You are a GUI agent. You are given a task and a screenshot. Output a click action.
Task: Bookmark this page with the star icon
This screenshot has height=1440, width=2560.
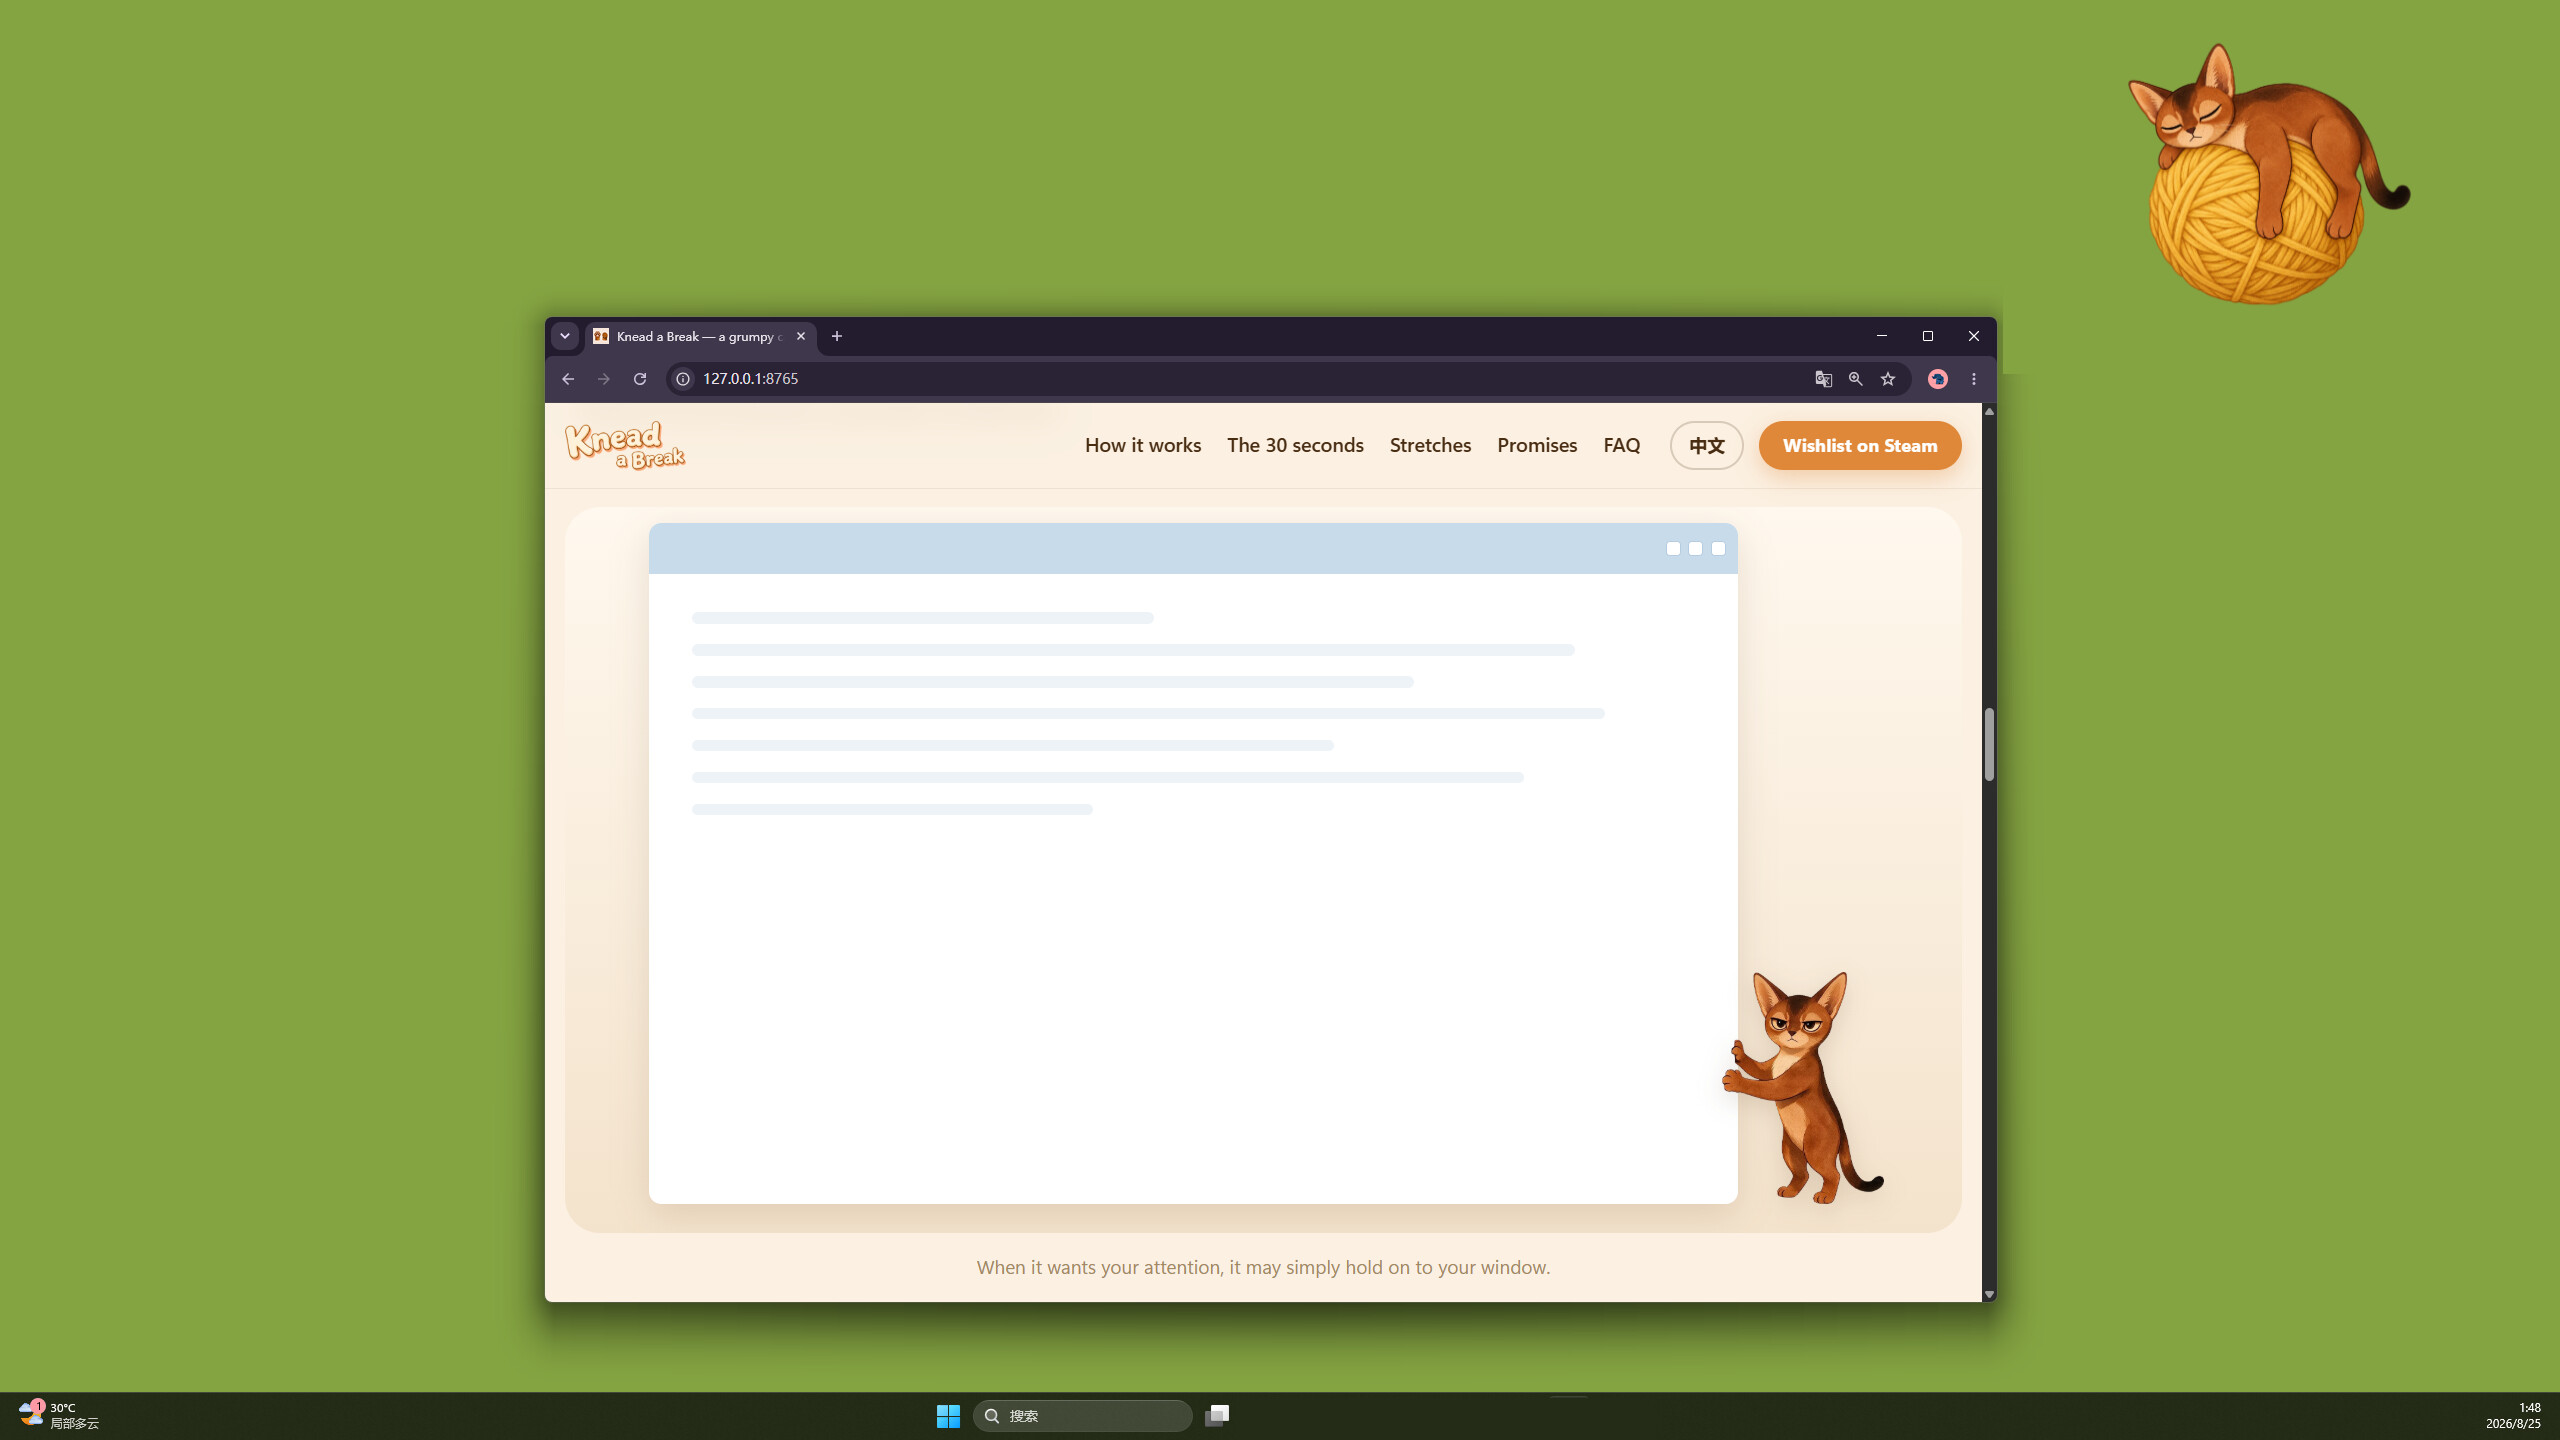pyautogui.click(x=1888, y=379)
